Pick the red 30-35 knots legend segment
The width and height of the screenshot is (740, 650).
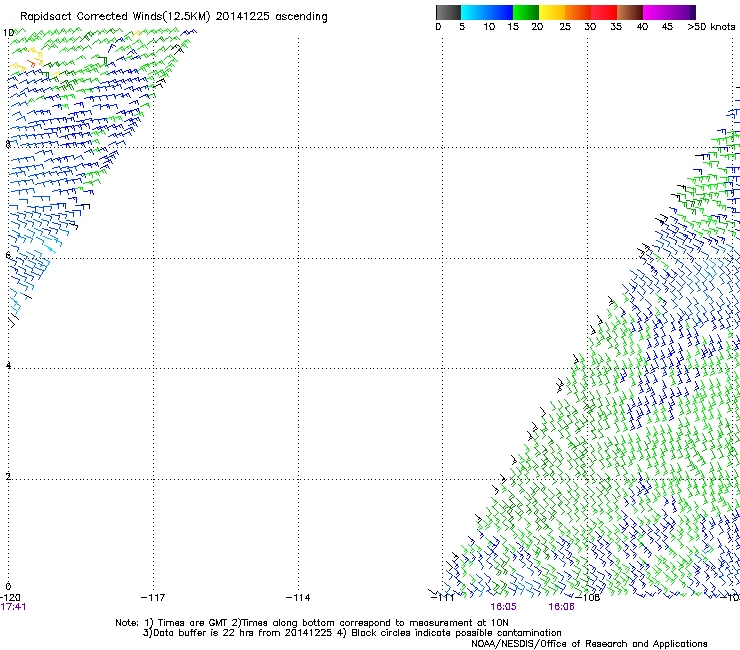pos(604,12)
